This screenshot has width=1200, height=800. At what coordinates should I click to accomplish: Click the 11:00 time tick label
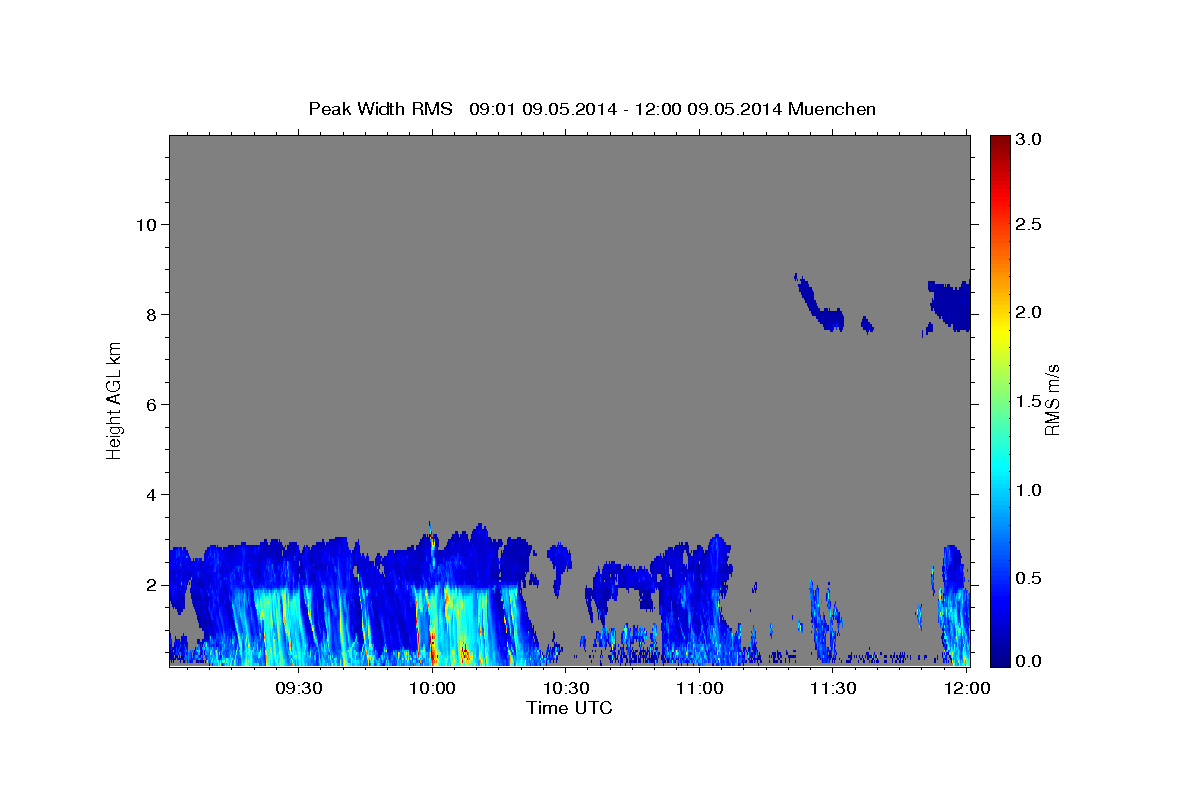[699, 688]
